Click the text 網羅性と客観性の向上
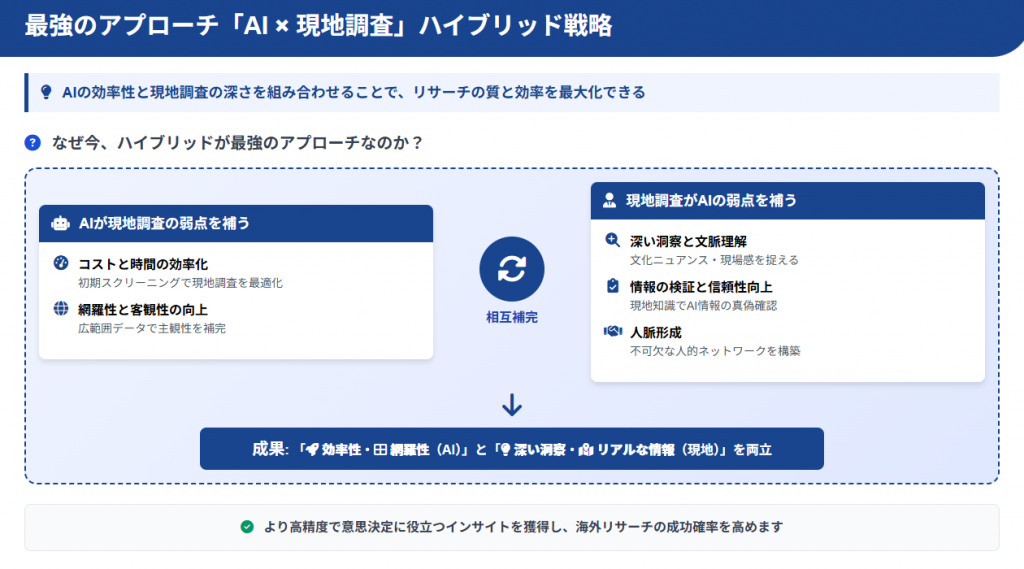This screenshot has height=569, width=1024. [143, 310]
